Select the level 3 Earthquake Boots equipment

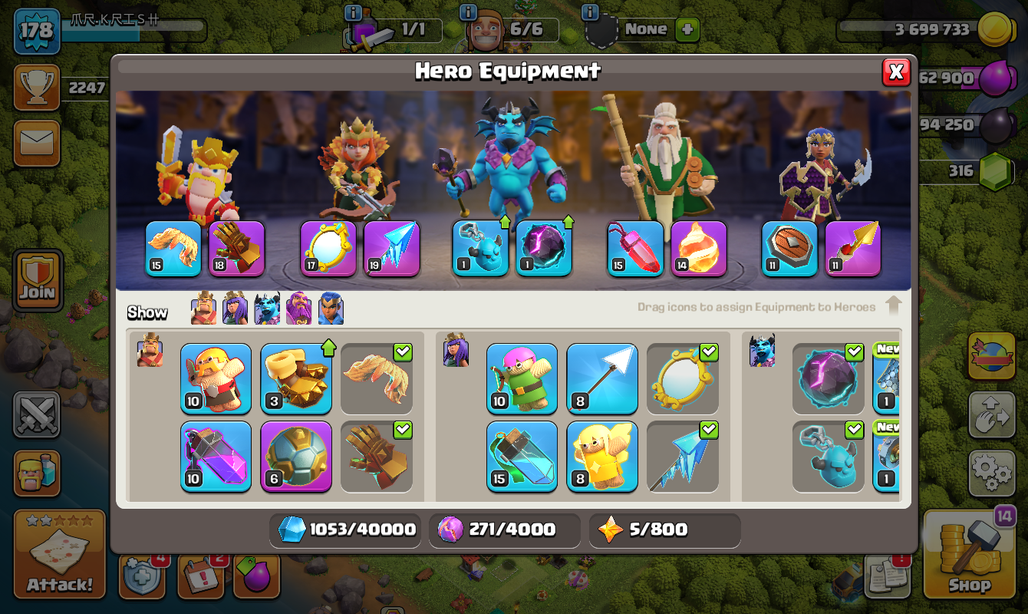[296, 379]
